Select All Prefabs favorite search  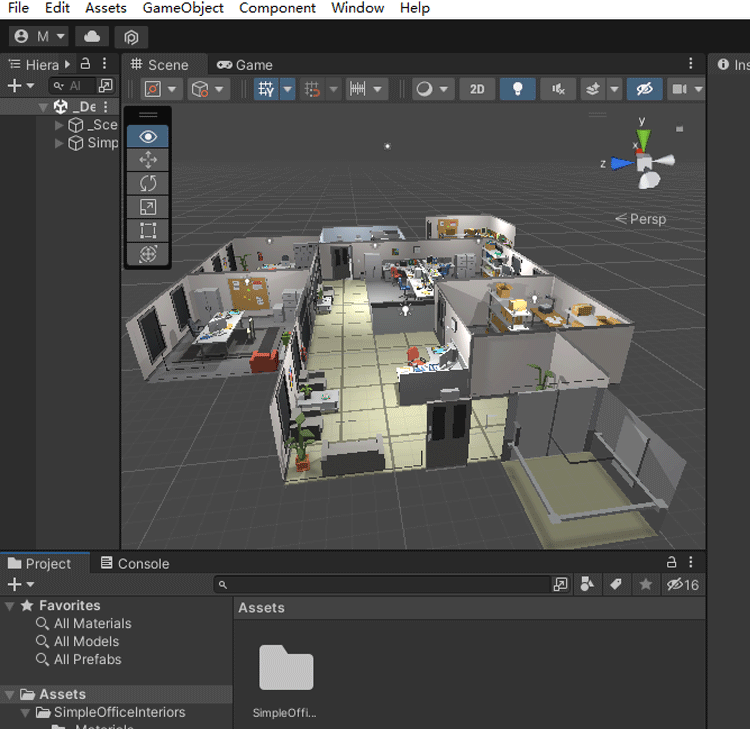[87, 660]
